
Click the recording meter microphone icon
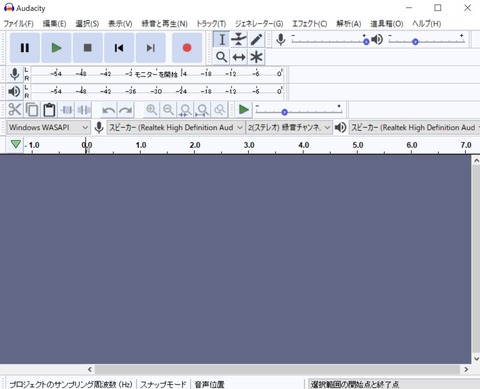click(14, 74)
